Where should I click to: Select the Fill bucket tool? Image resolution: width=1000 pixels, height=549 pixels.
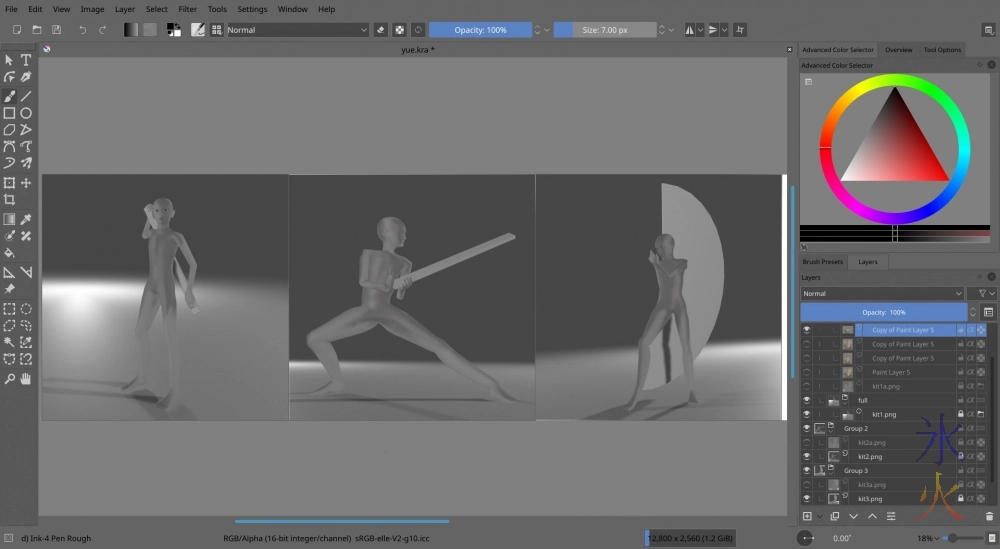click(x=9, y=253)
